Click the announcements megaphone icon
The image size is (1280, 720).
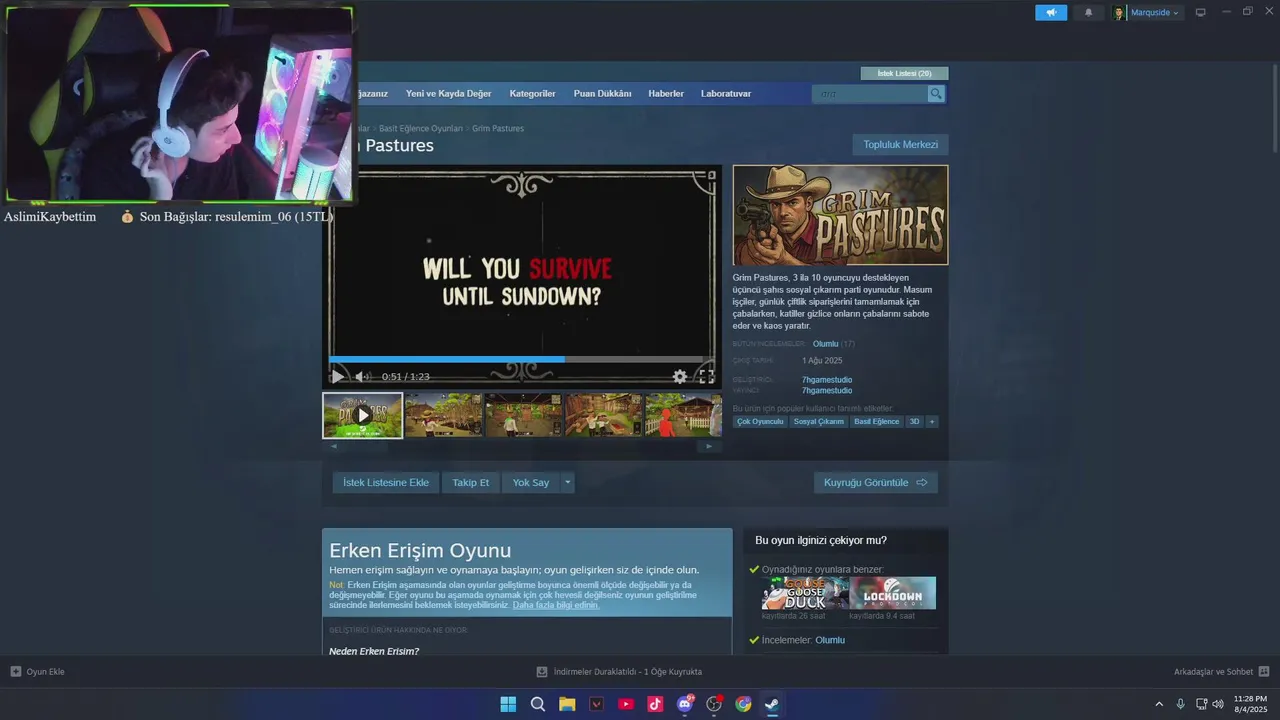pos(1051,12)
